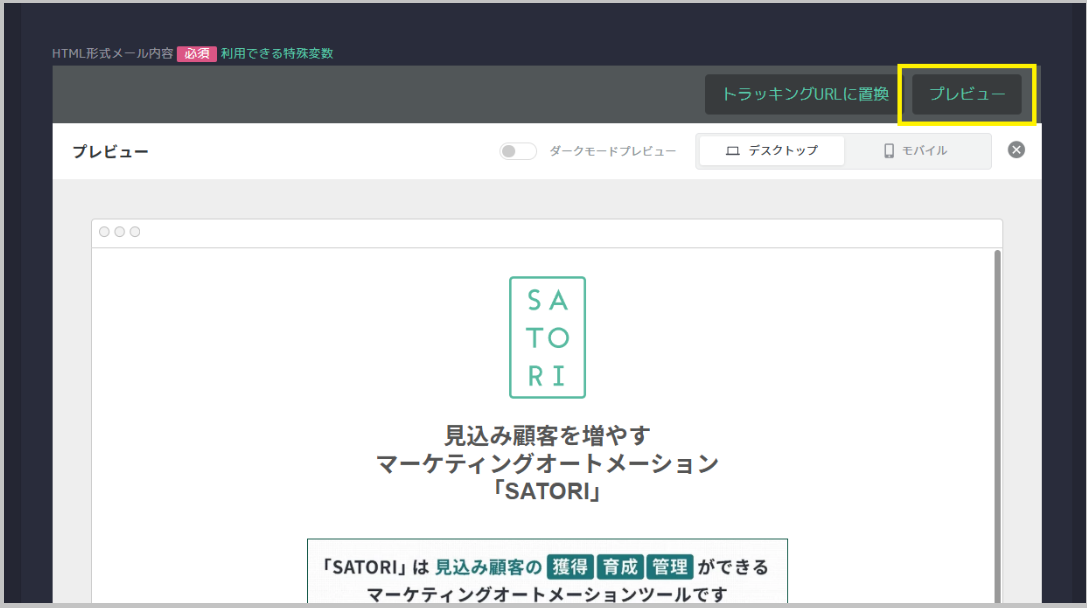
Task: Click the トラッキングURLに置換 button
Action: pos(804,94)
